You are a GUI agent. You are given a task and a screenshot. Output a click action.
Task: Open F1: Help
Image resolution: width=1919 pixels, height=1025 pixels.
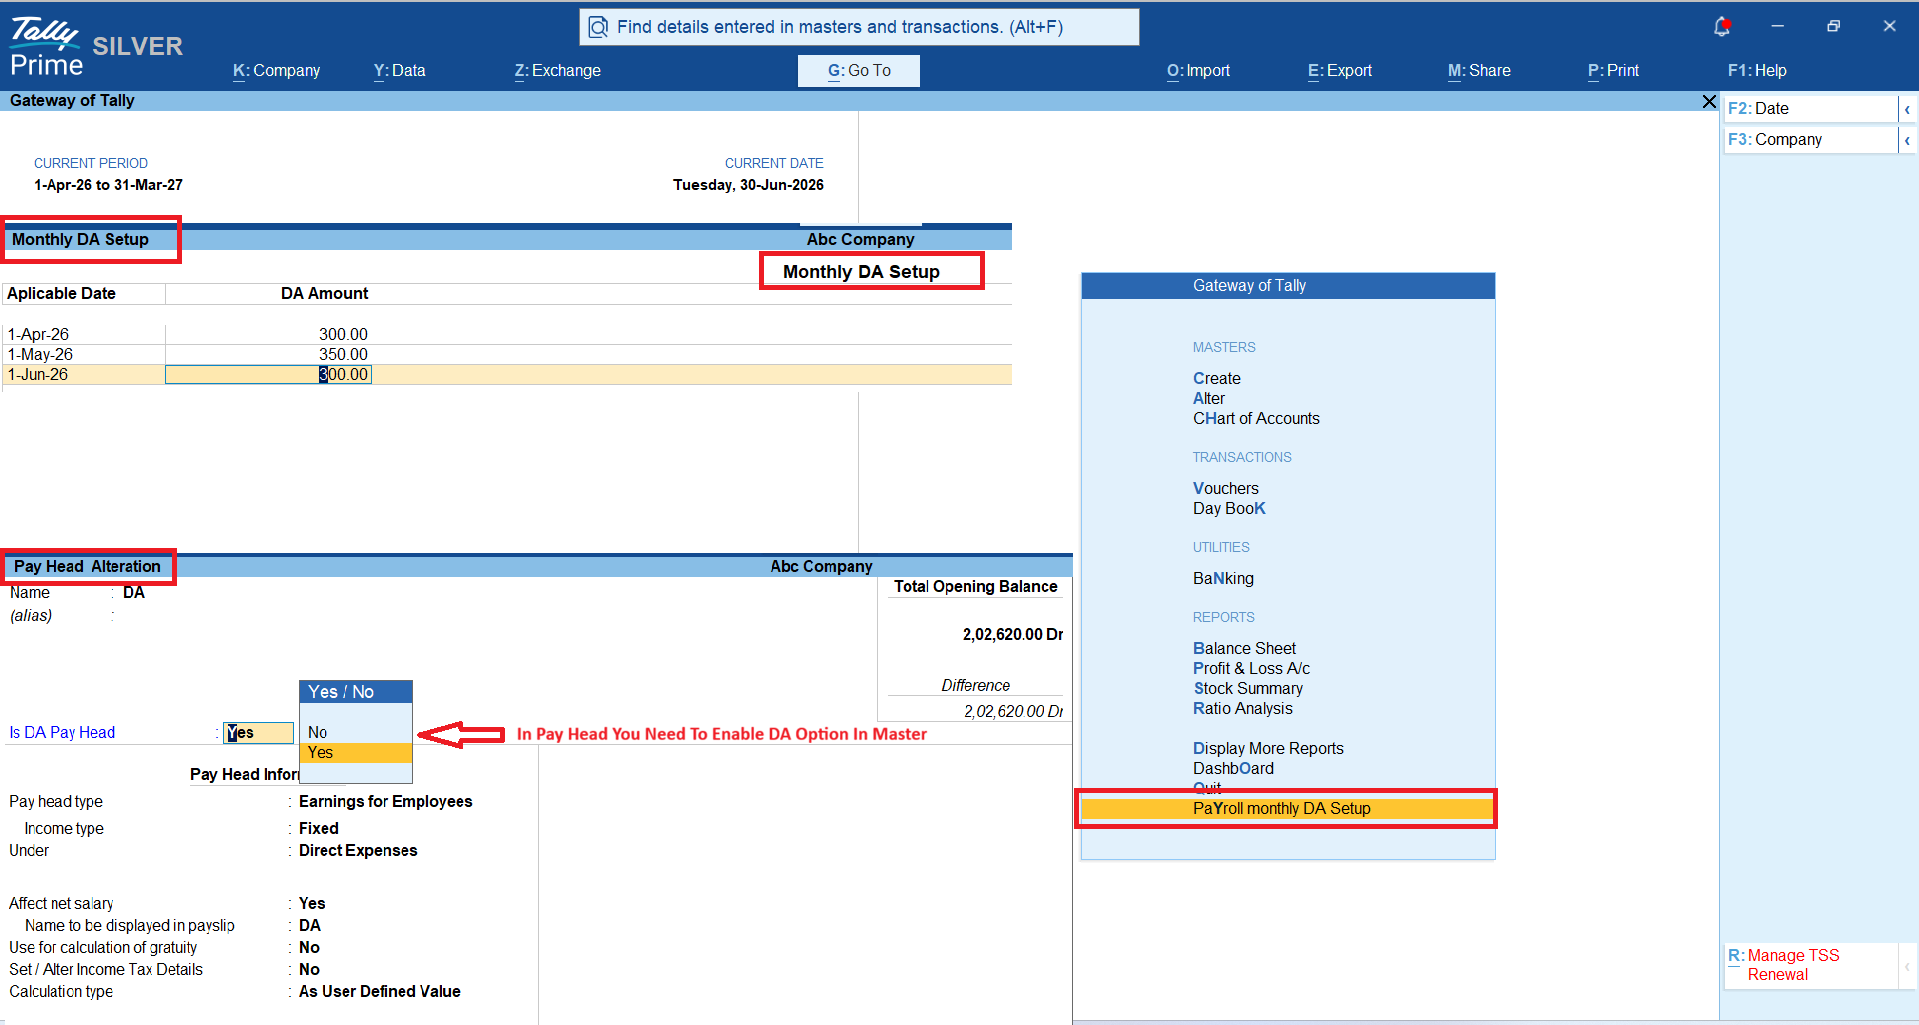pos(1757,71)
